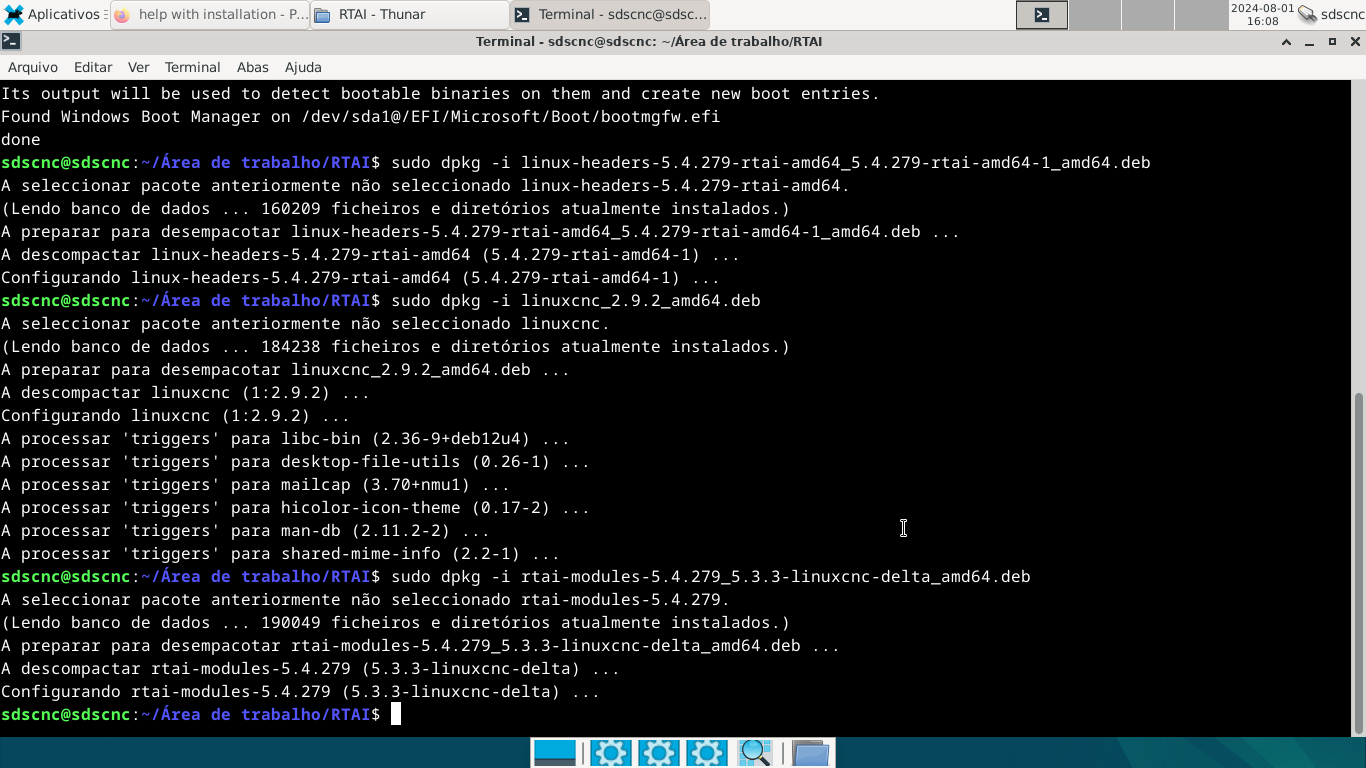The width and height of the screenshot is (1366, 768).
Task: Click the 'sudo dpkg -i rtai-modules-5.4.279' command
Action: click(x=711, y=577)
